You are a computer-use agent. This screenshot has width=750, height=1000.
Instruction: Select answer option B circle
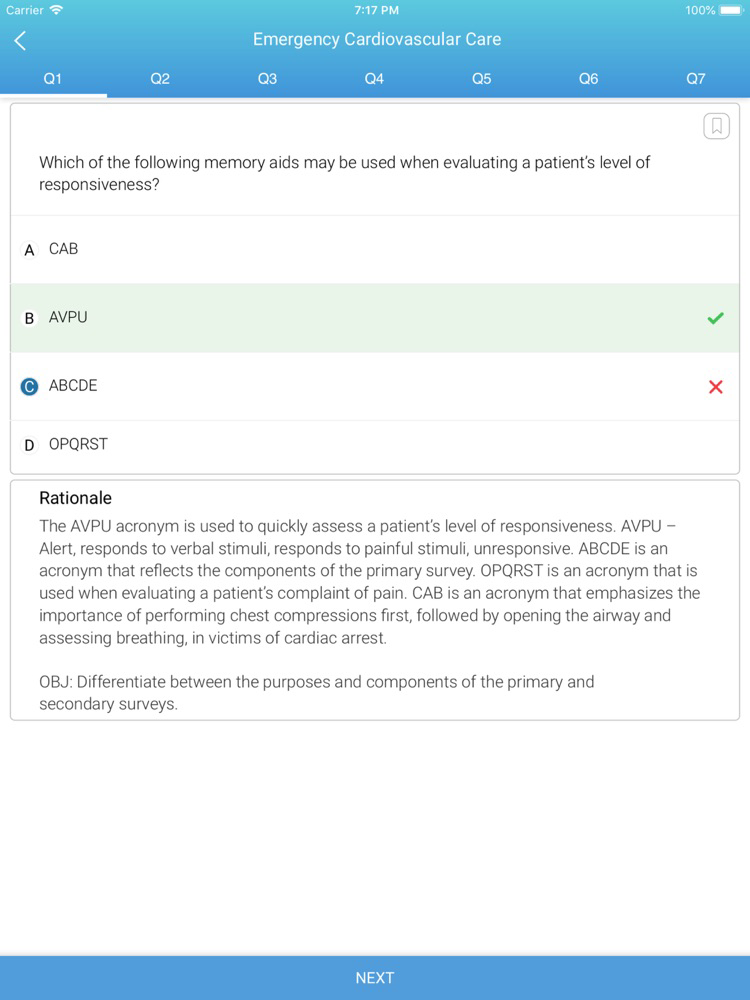click(x=29, y=318)
